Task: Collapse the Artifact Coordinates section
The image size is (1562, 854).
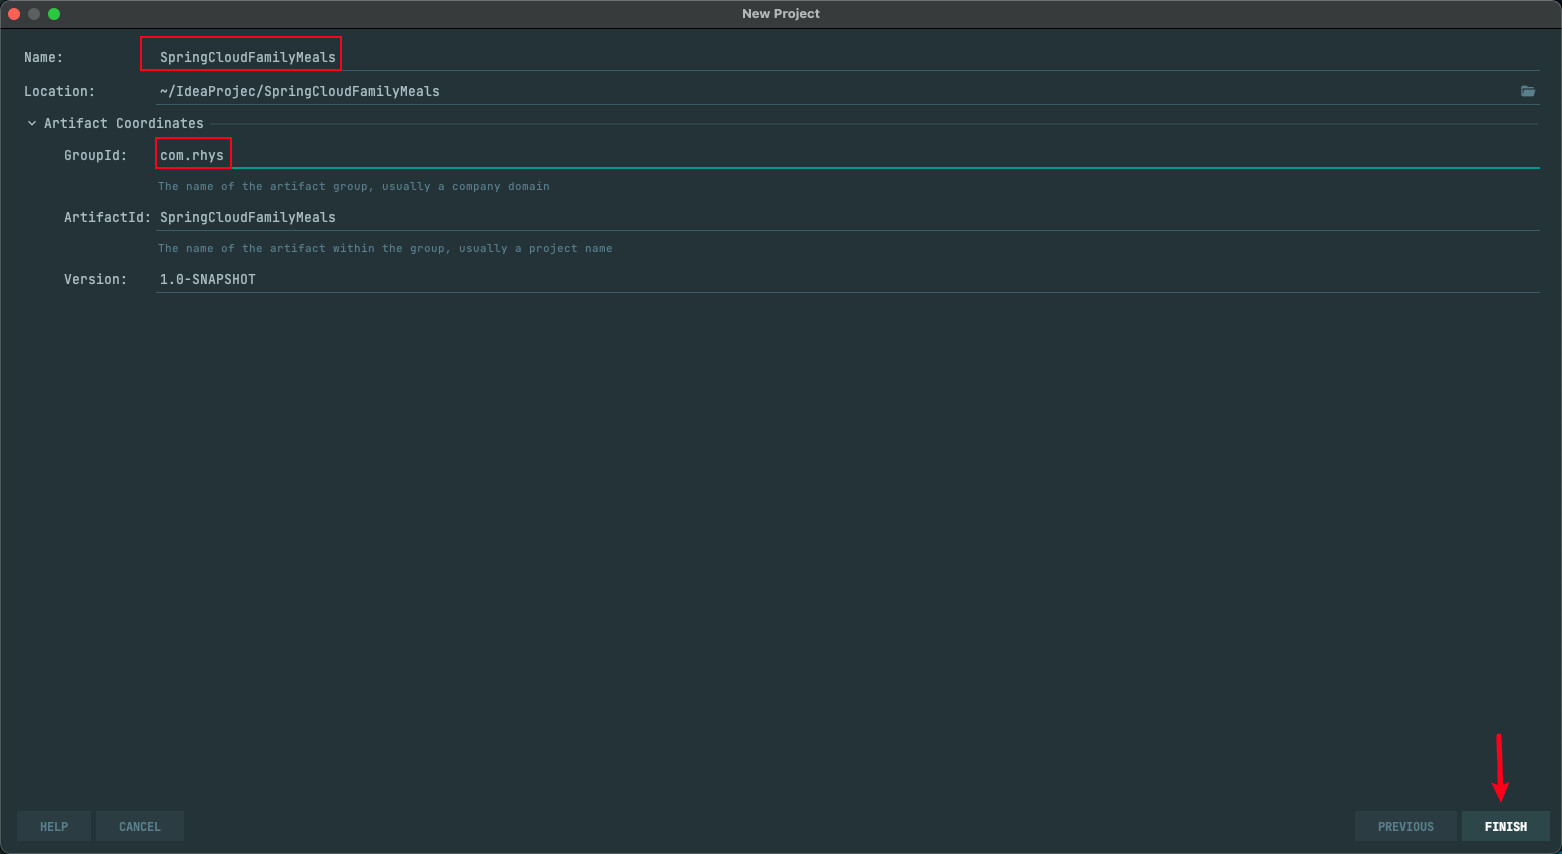Action: [32, 123]
